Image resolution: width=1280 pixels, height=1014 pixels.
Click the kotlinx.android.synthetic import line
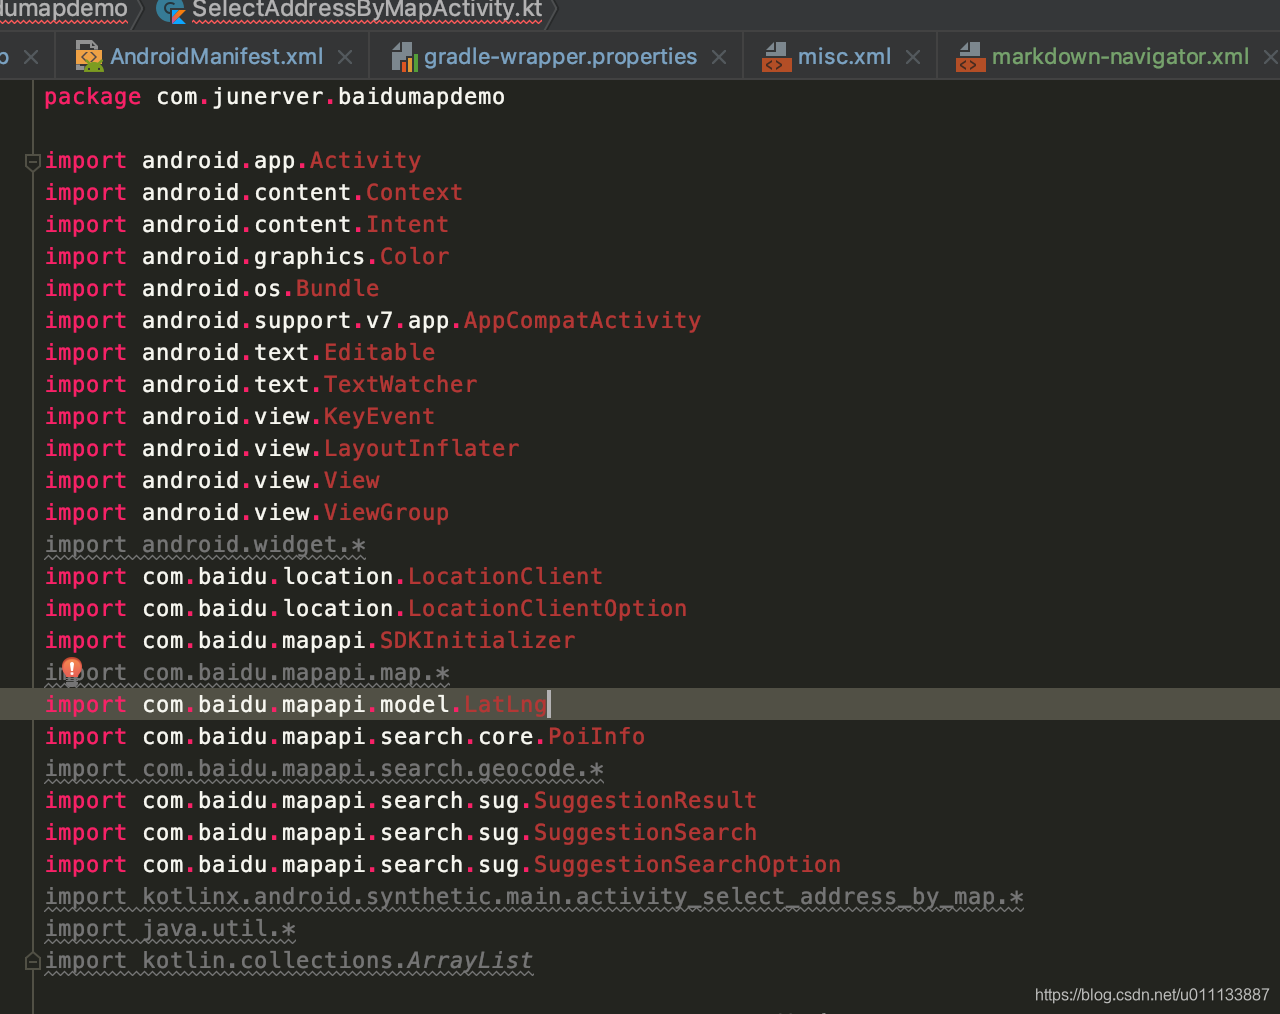534,897
